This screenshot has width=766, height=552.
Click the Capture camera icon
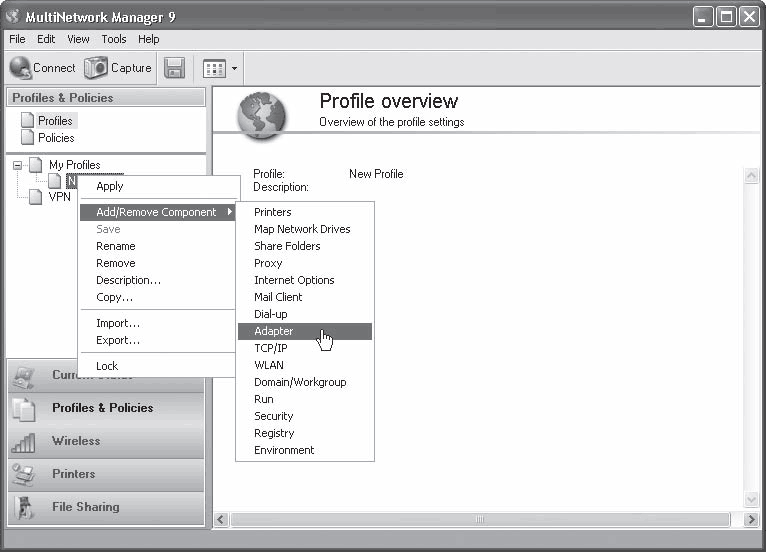[x=96, y=68]
